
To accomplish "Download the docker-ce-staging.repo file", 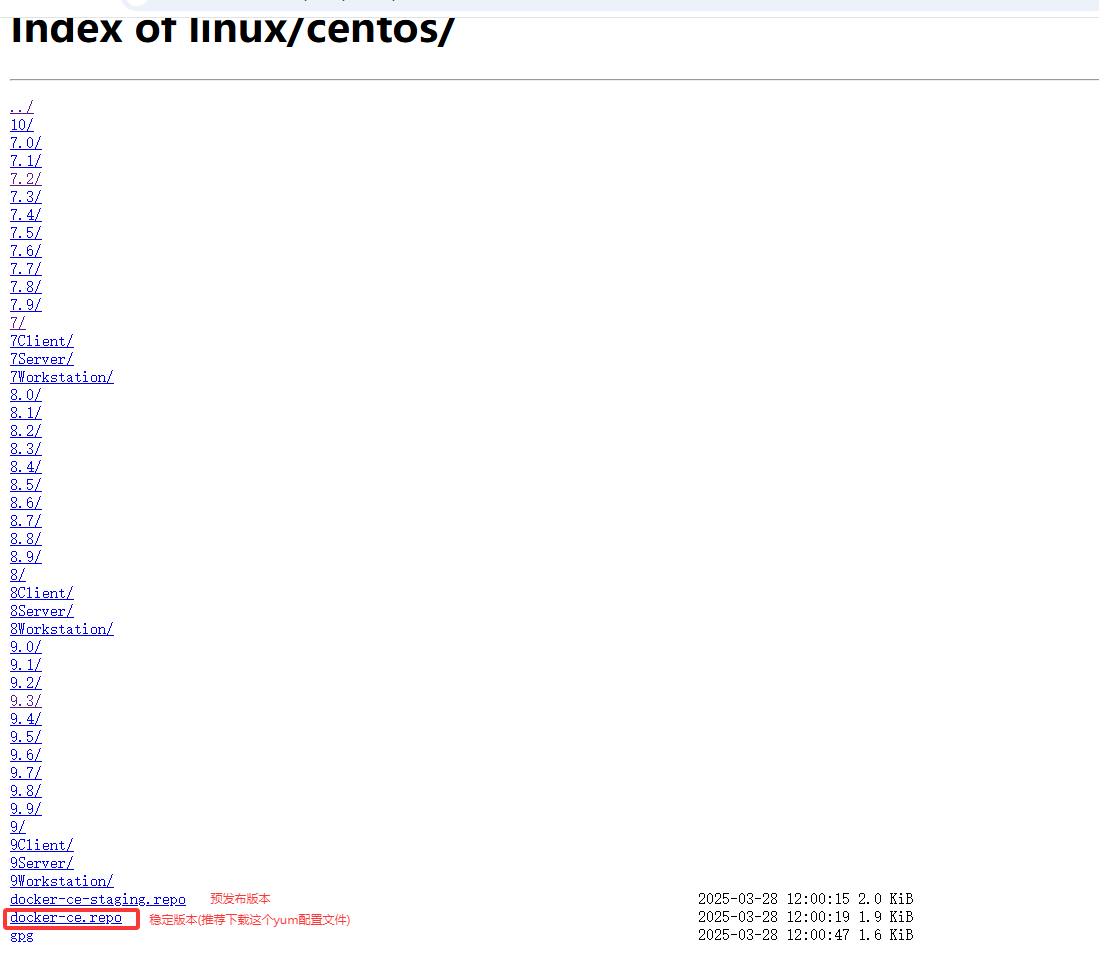I will click(x=98, y=899).
